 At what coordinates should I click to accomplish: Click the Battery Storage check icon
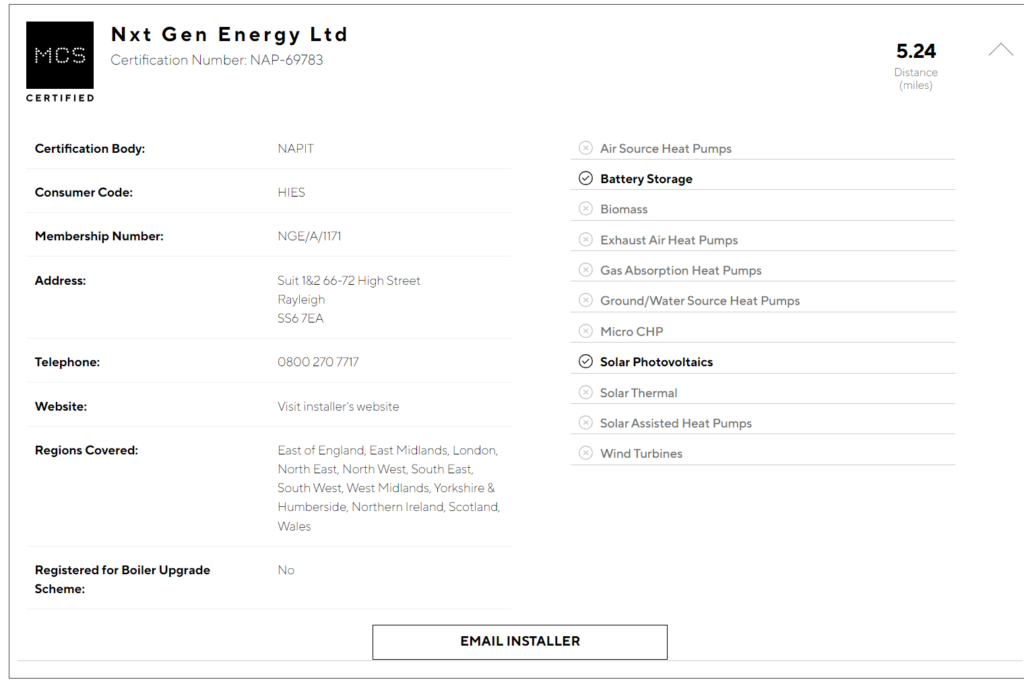pos(586,178)
